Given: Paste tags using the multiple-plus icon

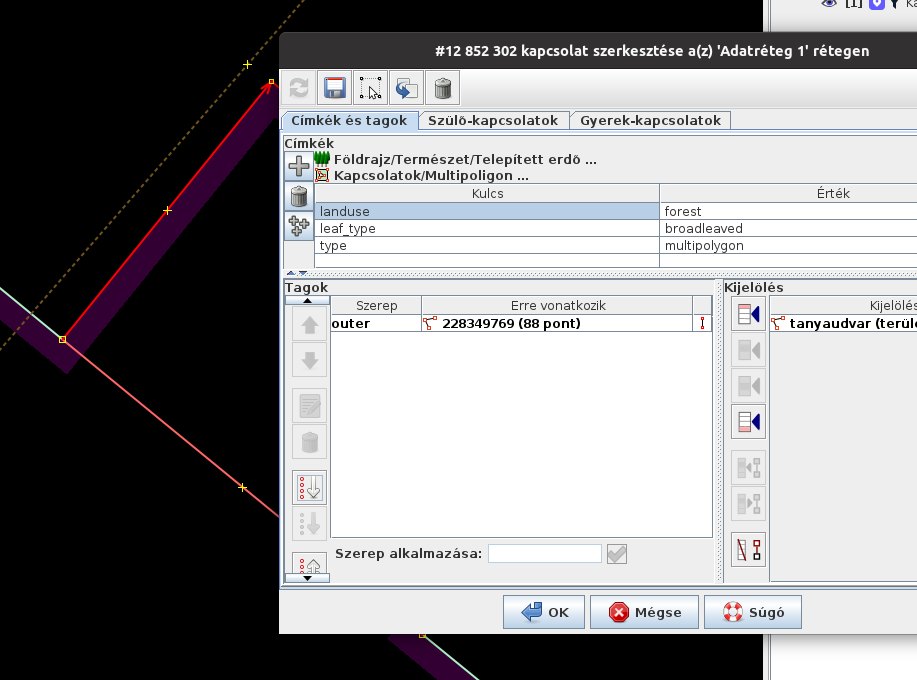Looking at the screenshot, I should click(x=299, y=226).
